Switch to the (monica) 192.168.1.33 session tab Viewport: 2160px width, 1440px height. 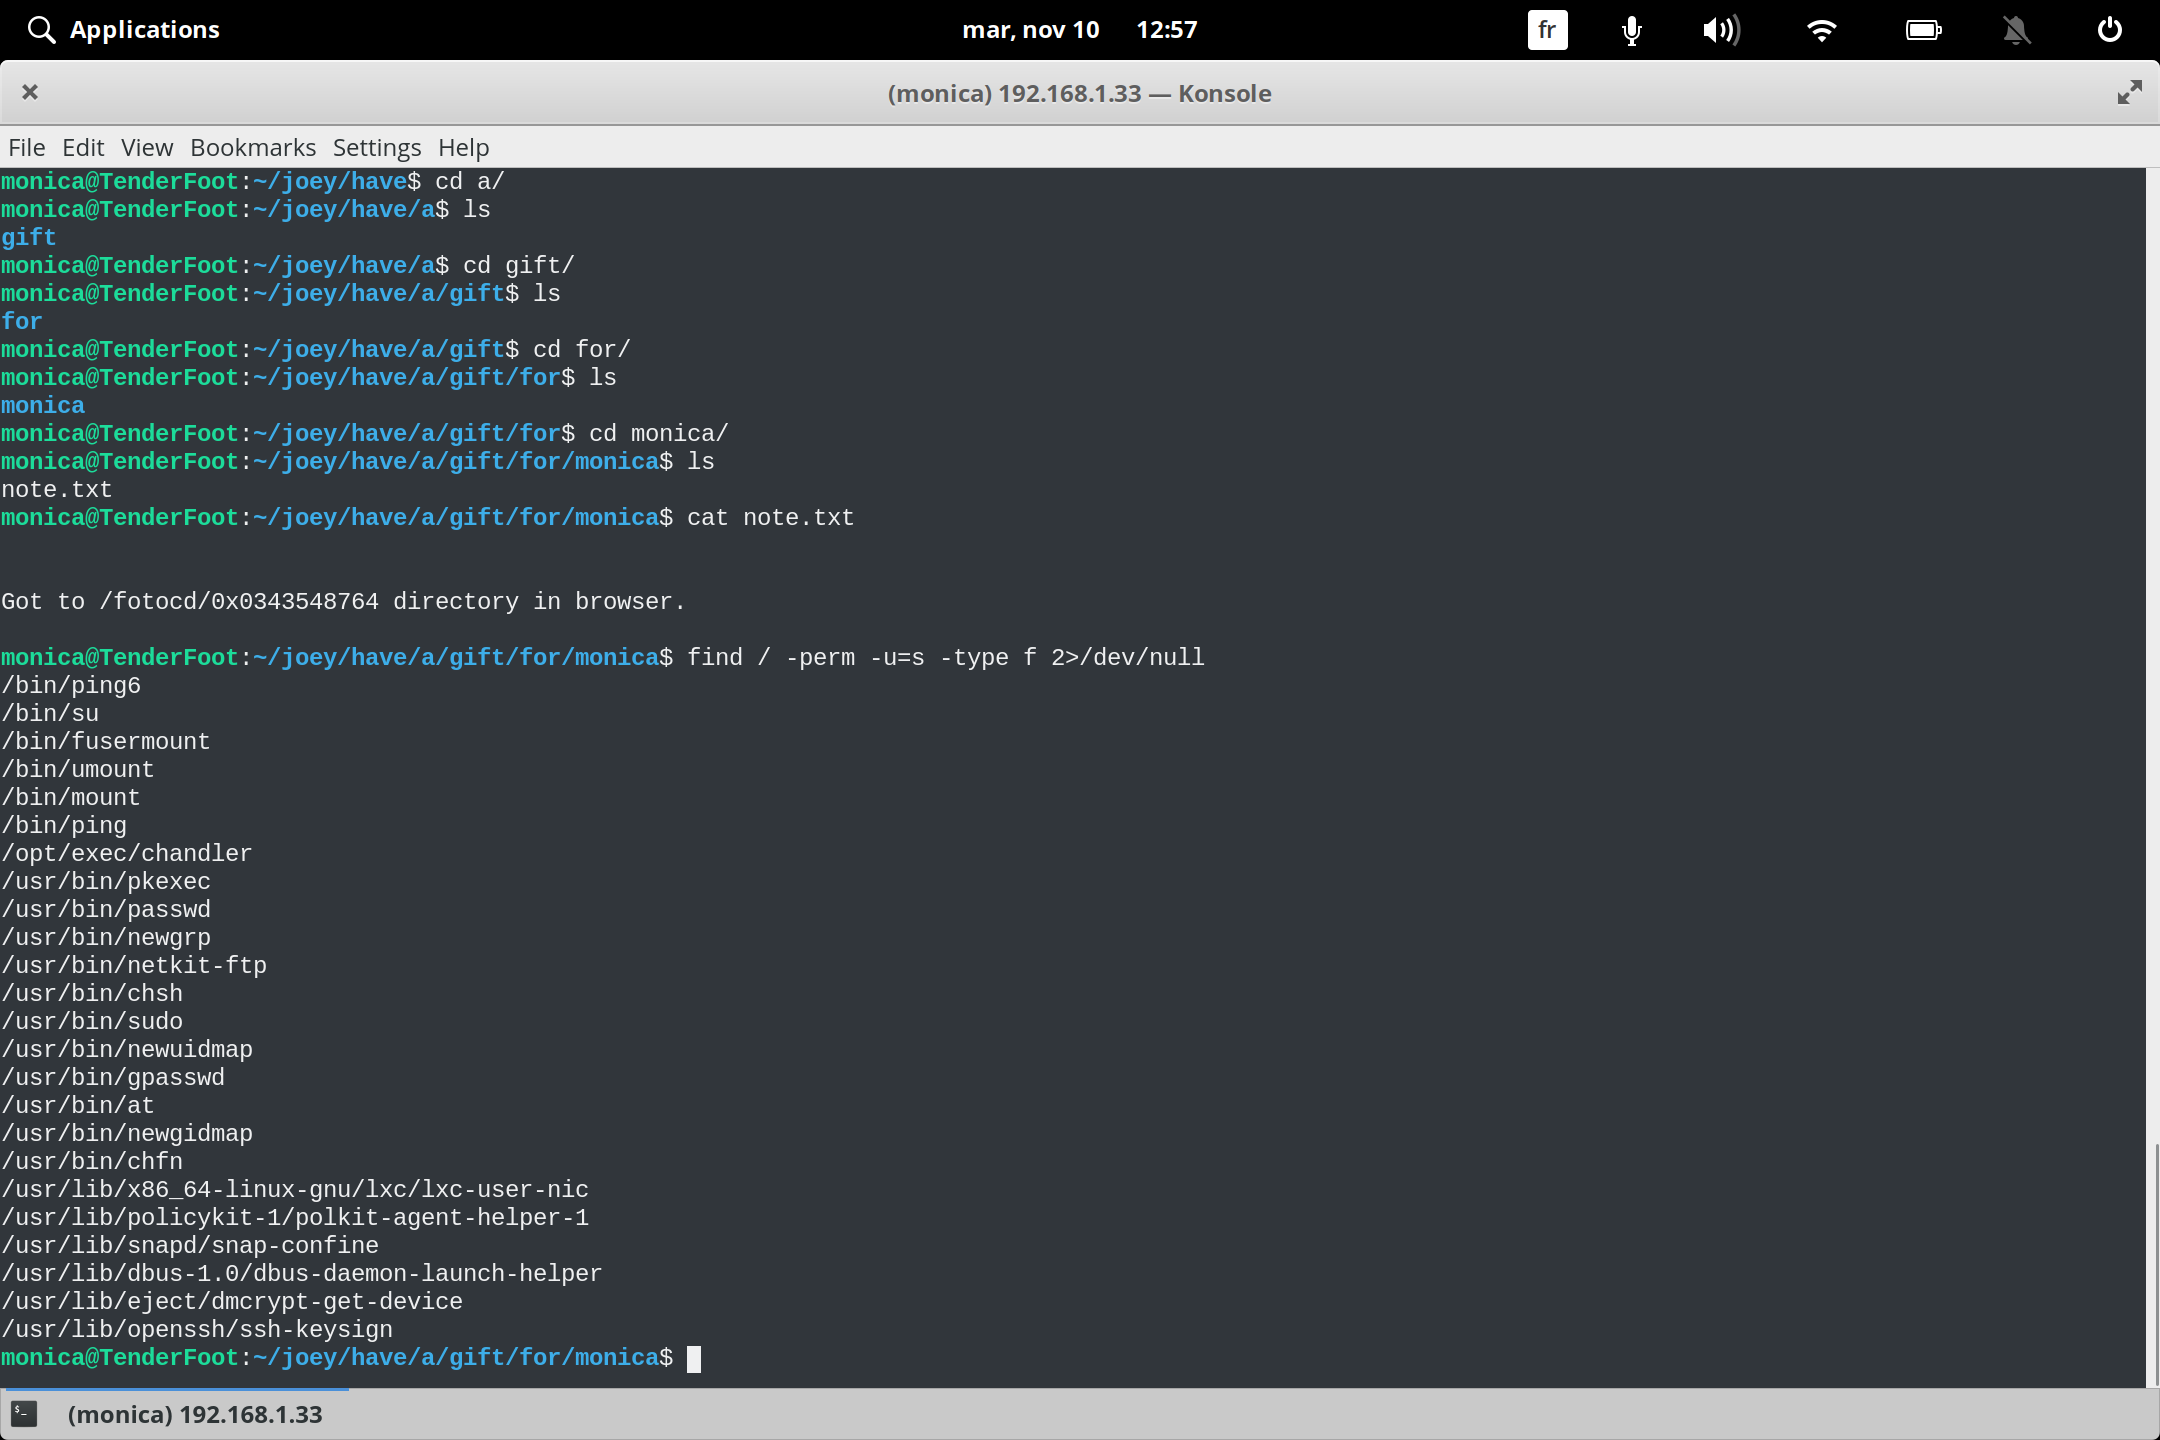coord(196,1414)
